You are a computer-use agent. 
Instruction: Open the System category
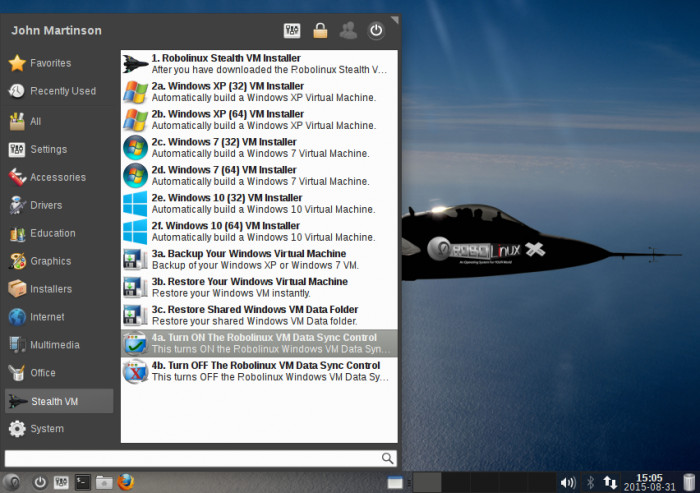tap(58, 429)
